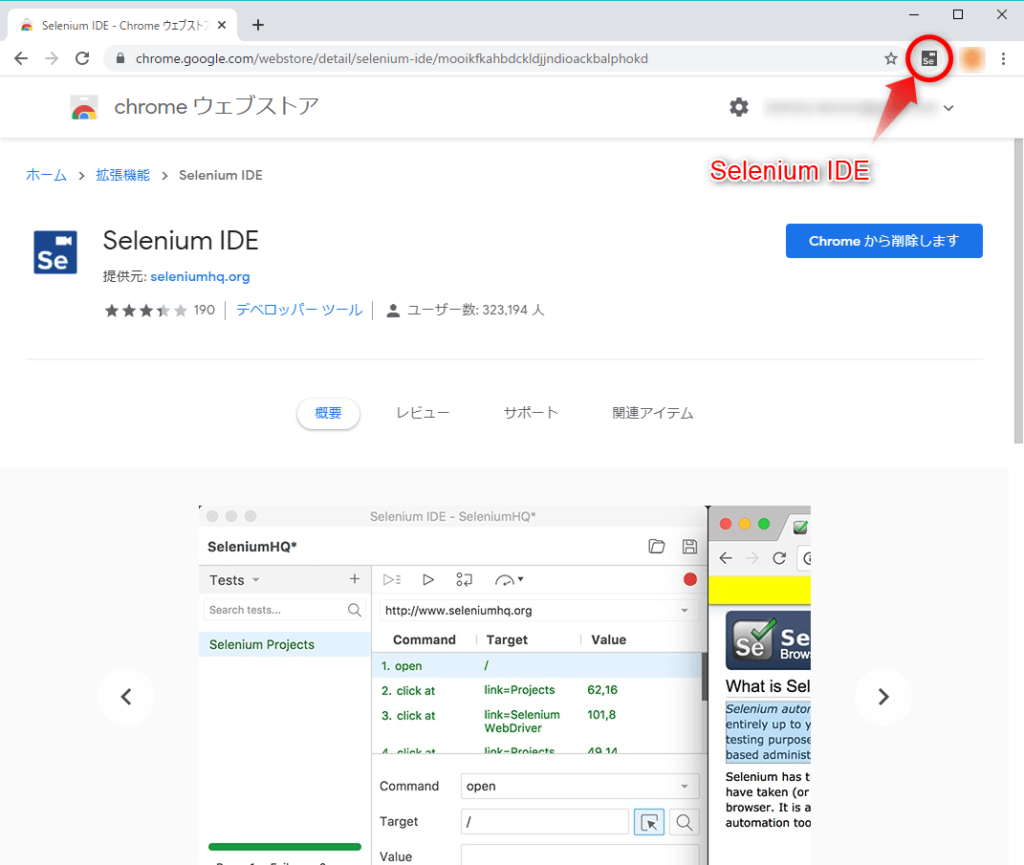Expand the account dropdown chevron
The width and height of the screenshot is (1024, 865).
(x=948, y=108)
